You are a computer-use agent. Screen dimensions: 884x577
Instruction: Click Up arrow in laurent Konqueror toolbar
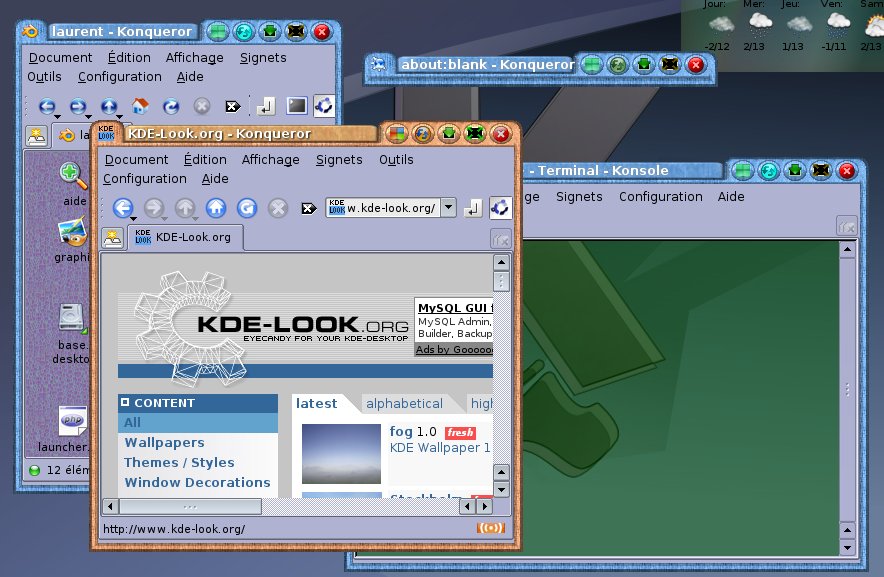109,106
